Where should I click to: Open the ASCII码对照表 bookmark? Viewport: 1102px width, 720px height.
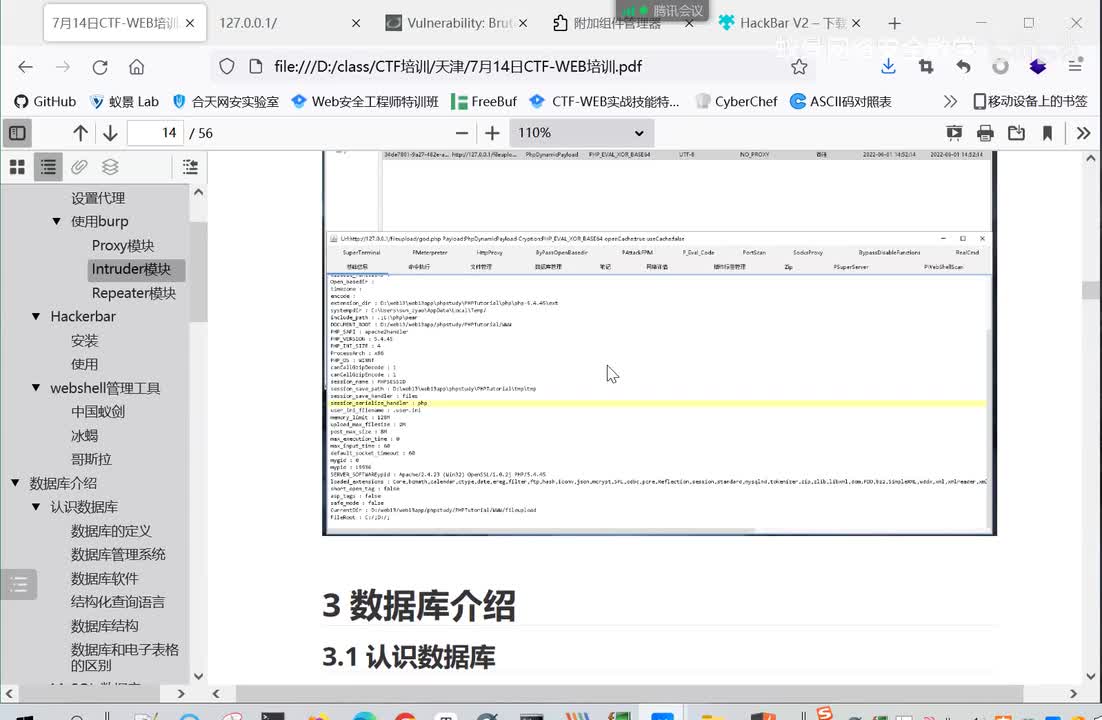click(x=841, y=102)
